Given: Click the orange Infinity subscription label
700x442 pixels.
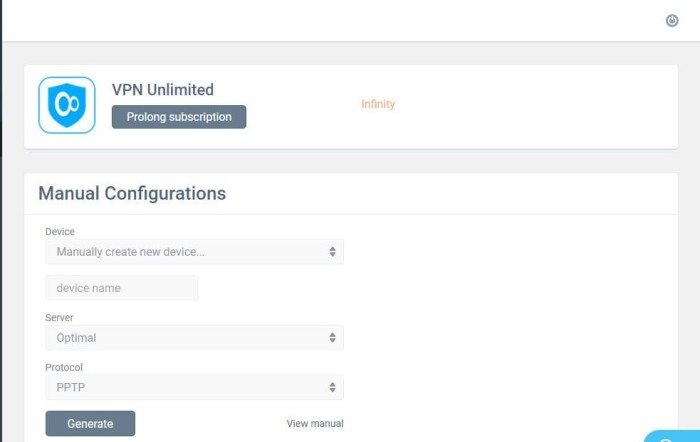Looking at the screenshot, I should (378, 104).
